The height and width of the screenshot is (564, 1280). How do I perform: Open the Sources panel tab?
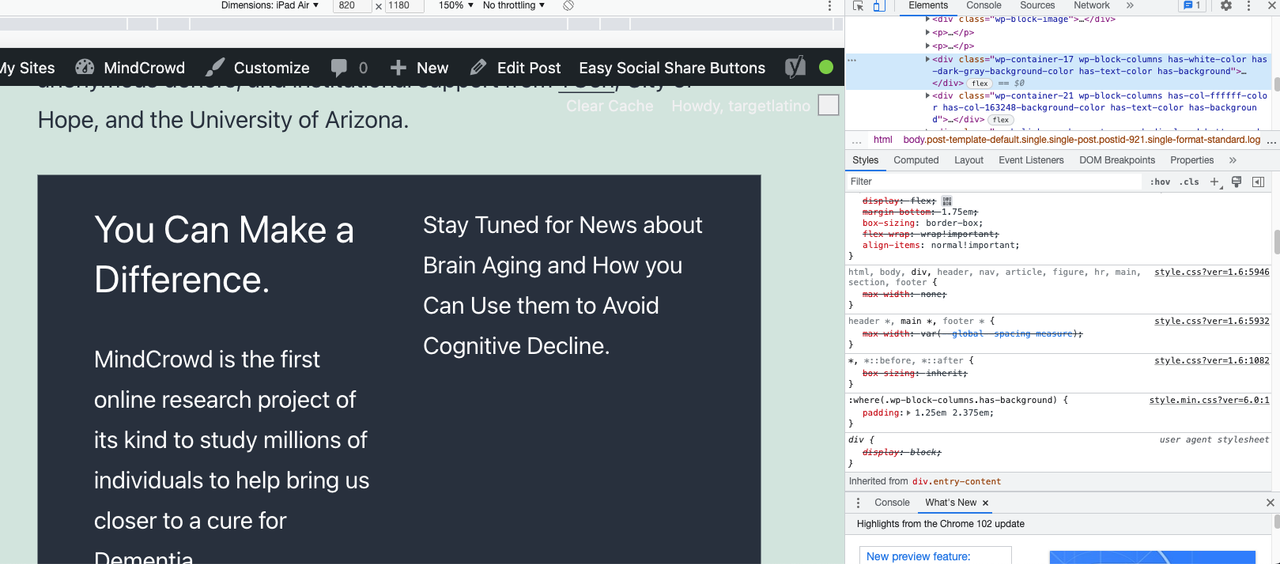pyautogui.click(x=1037, y=6)
